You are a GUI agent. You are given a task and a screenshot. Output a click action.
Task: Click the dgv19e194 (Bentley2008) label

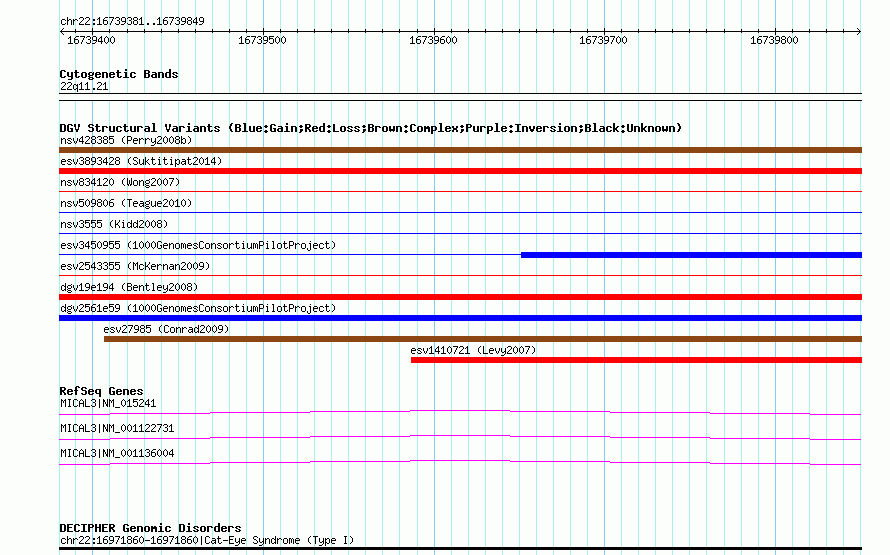coord(129,287)
